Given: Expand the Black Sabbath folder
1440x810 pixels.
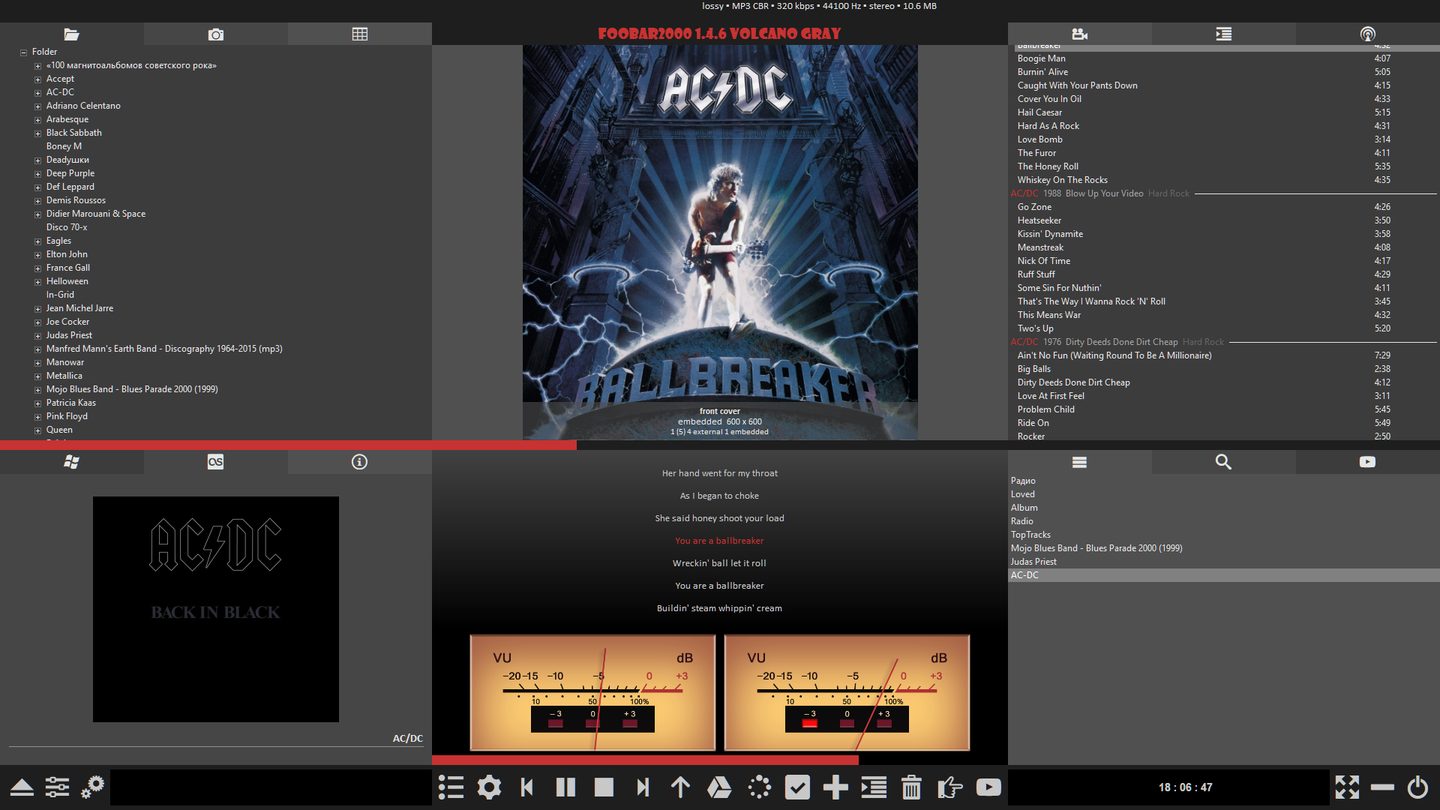Looking at the screenshot, I should (x=38, y=133).
